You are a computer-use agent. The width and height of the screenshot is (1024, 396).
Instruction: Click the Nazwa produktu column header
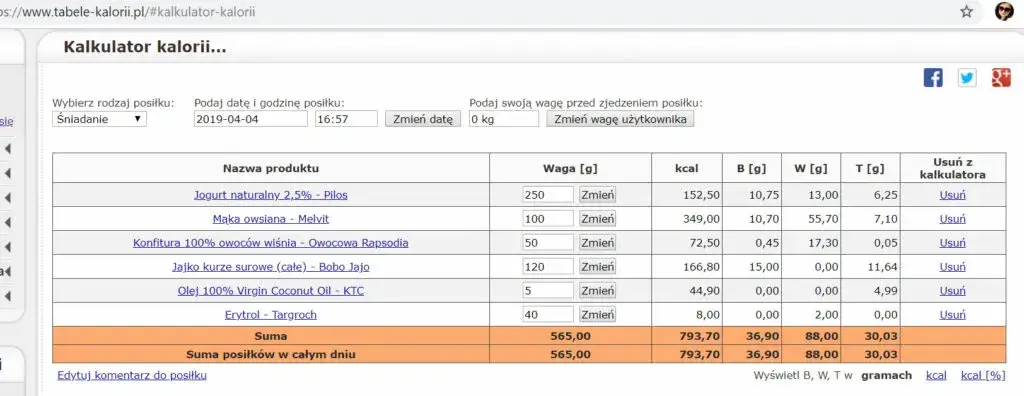(x=271, y=168)
